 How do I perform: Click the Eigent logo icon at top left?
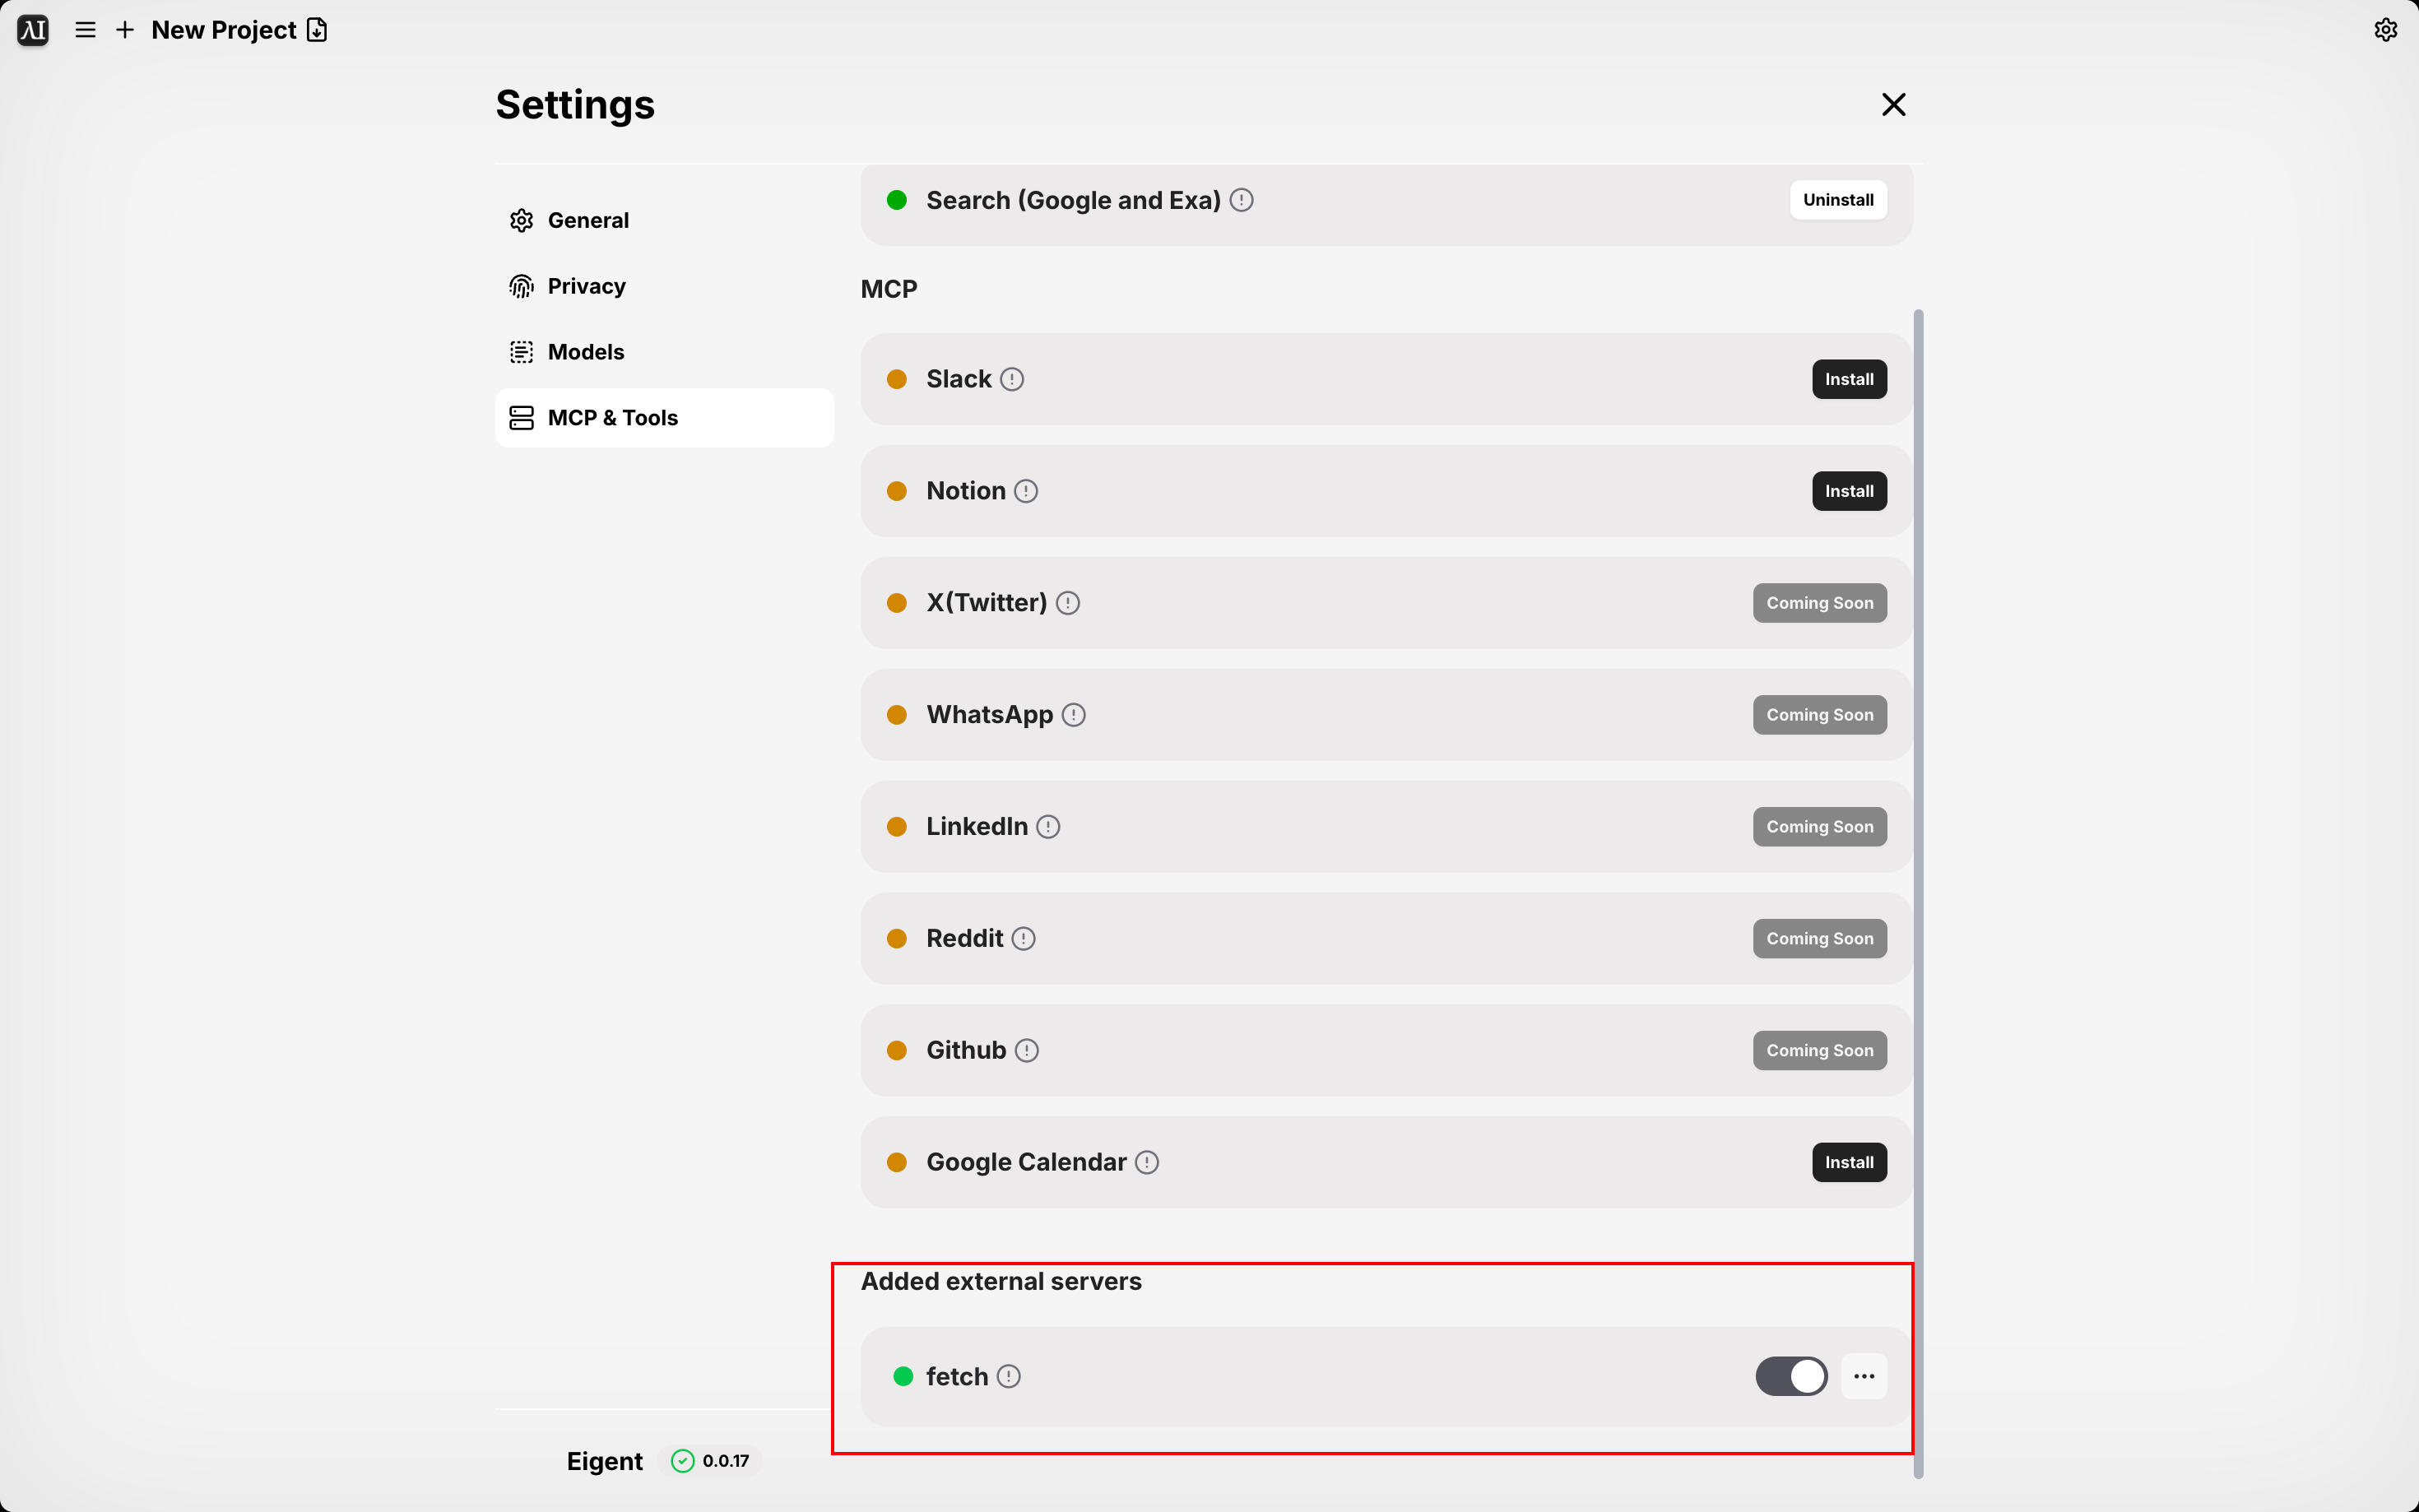pyautogui.click(x=33, y=30)
